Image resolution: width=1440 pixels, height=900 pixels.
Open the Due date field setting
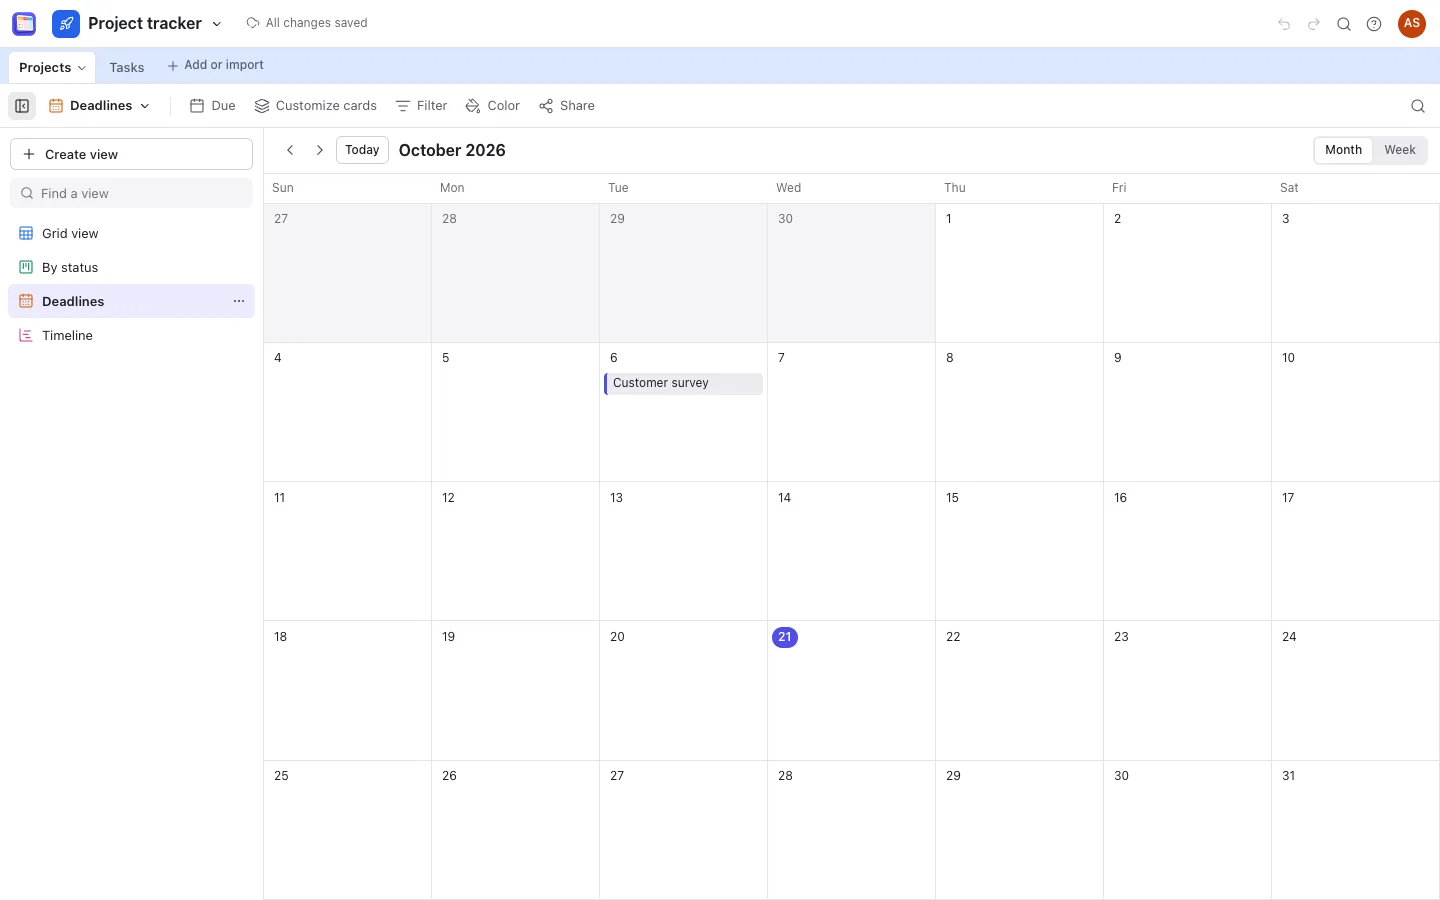click(213, 106)
